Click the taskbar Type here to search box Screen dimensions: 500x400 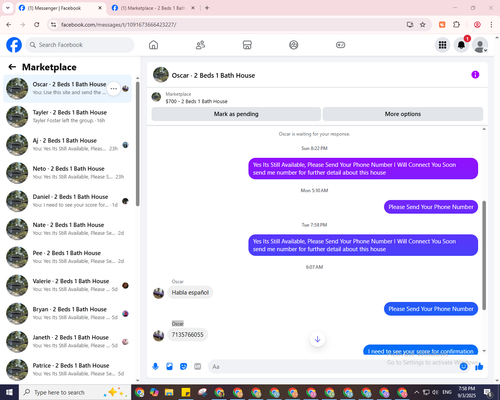coord(75,392)
